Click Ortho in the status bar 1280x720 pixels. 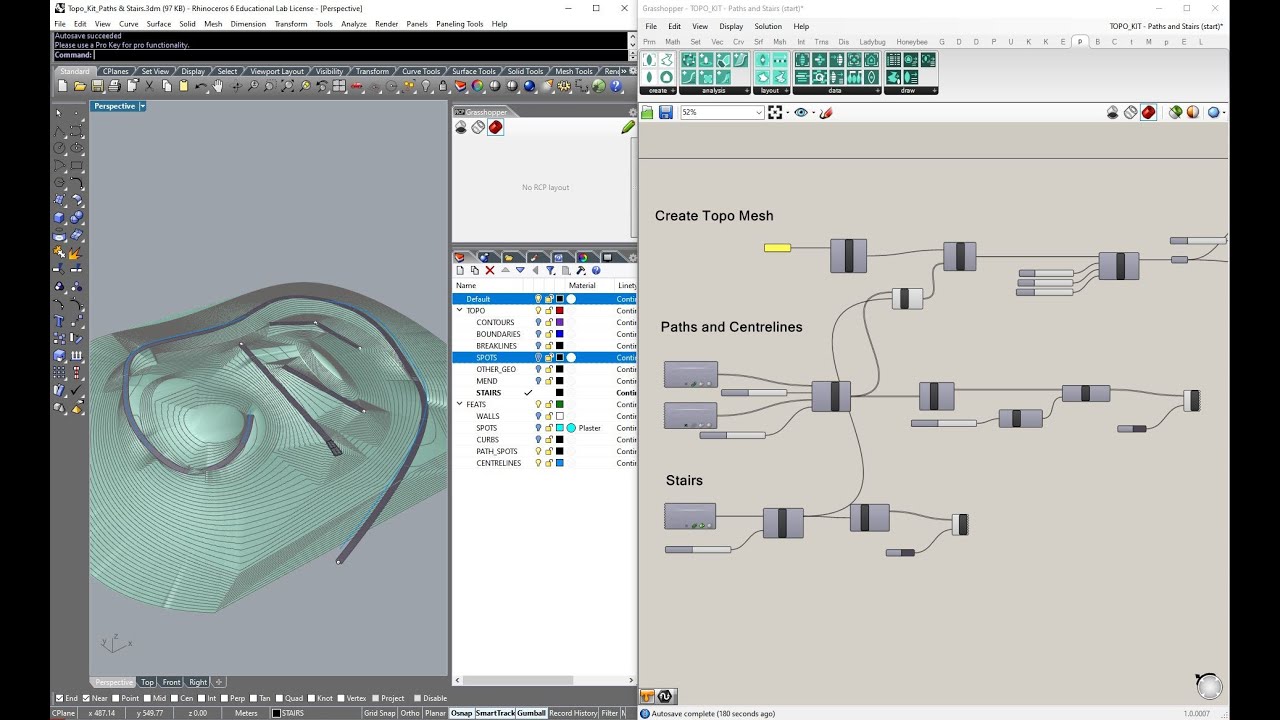(410, 713)
